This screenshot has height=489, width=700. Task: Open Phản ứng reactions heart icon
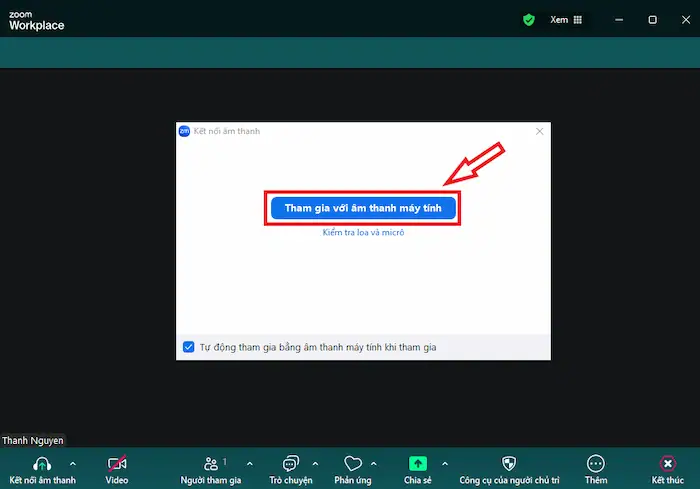click(352, 464)
